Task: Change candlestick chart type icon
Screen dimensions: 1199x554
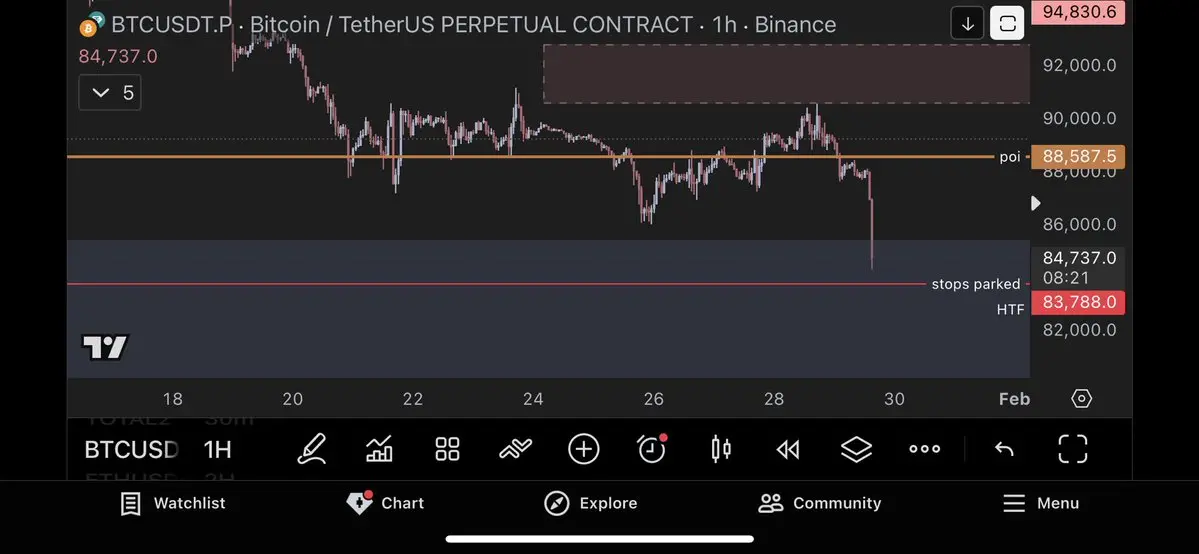Action: [x=720, y=449]
